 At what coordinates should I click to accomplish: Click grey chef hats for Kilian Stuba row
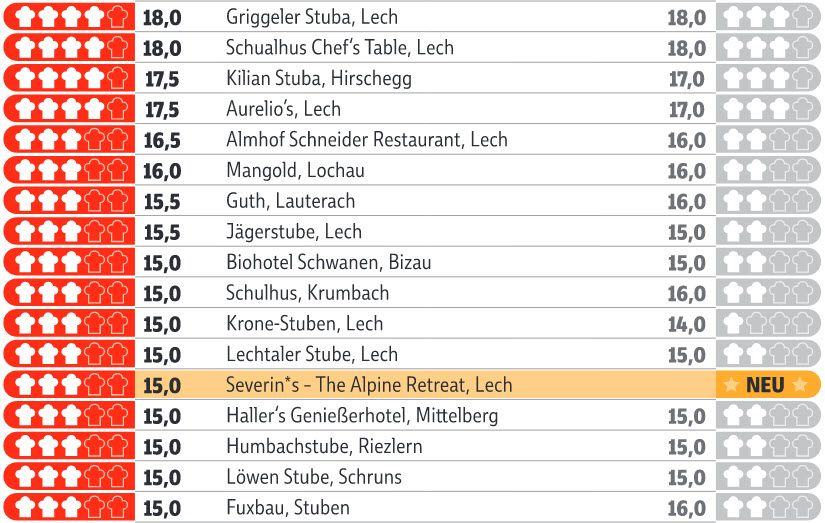(x=768, y=78)
